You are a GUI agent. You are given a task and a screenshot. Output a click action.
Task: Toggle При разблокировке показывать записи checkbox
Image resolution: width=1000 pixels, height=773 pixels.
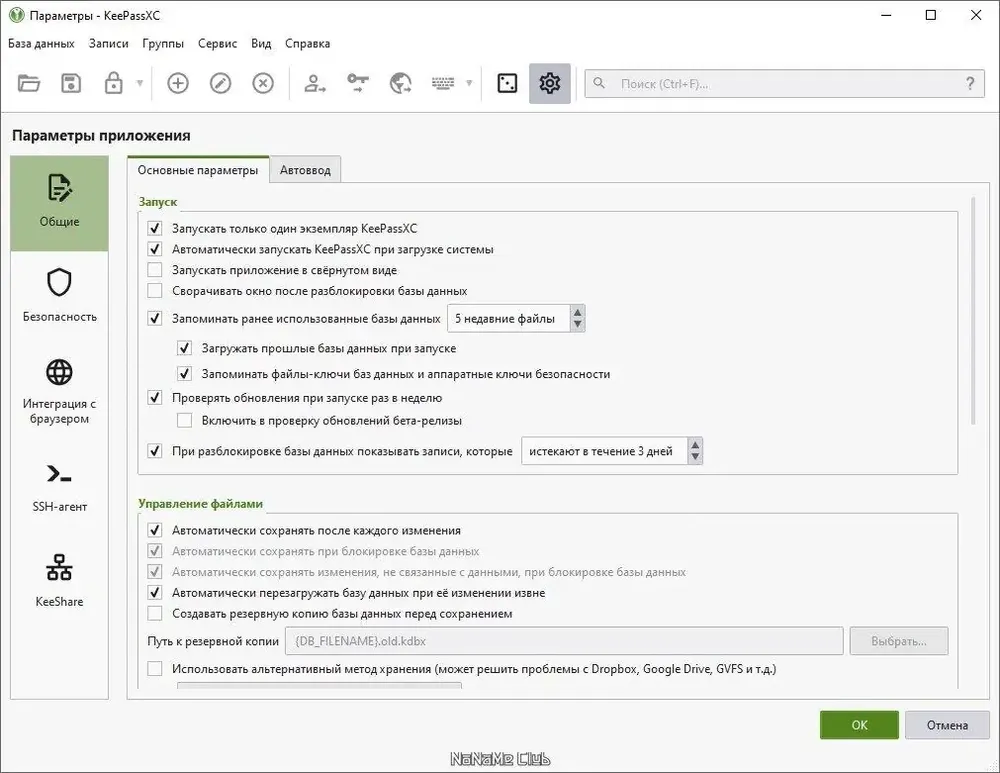pos(155,451)
